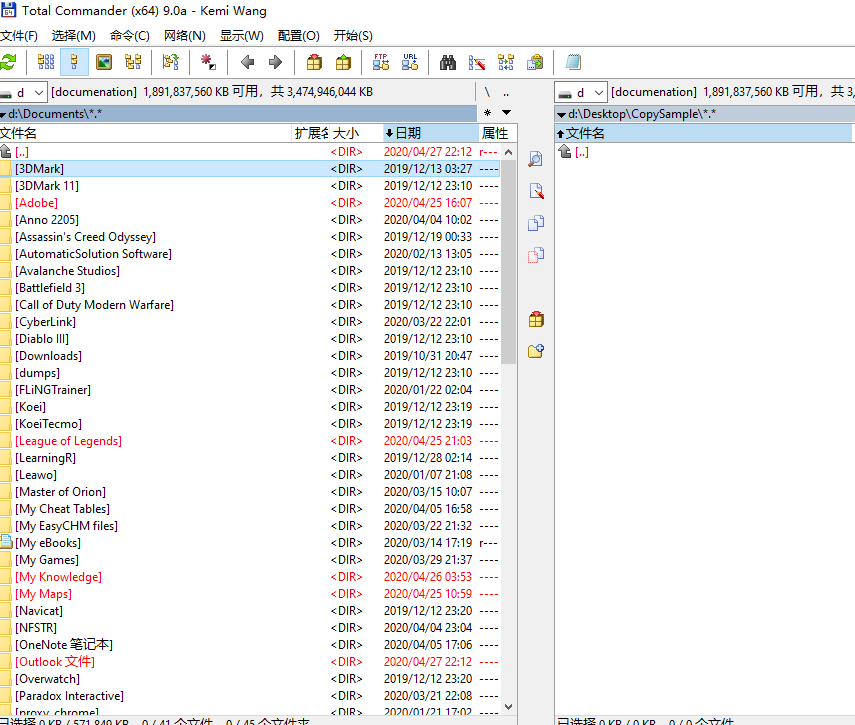Viewport: 855px width, 725px height.
Task: Toggle the brief list view button
Action: [45, 62]
